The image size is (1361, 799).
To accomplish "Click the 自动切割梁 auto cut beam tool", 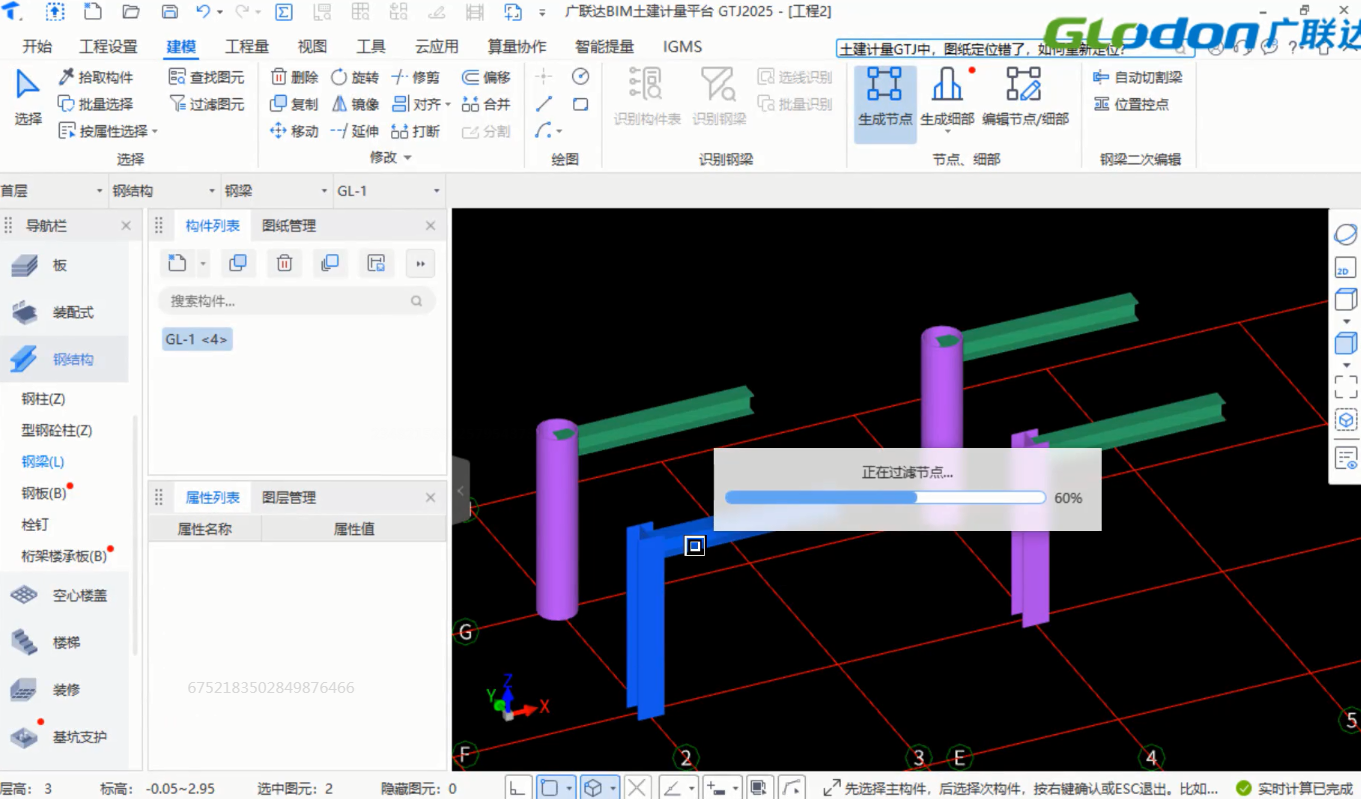I will pyautogui.click(x=1138, y=77).
